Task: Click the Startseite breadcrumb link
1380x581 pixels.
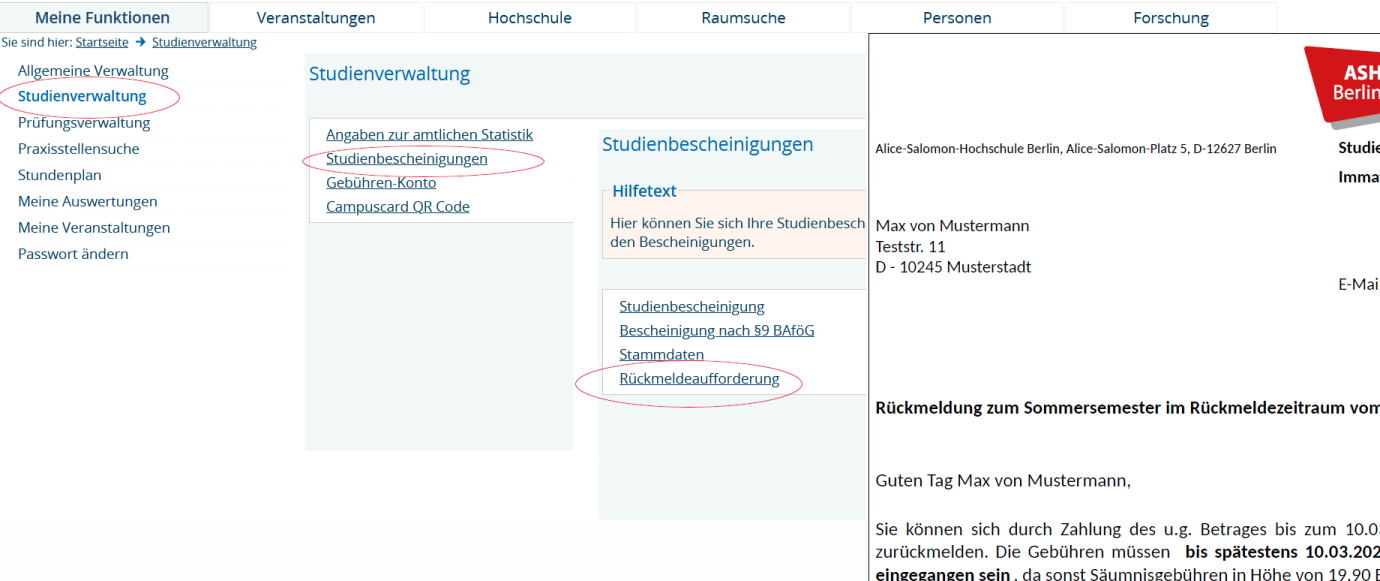Action: pyautogui.click(x=102, y=42)
